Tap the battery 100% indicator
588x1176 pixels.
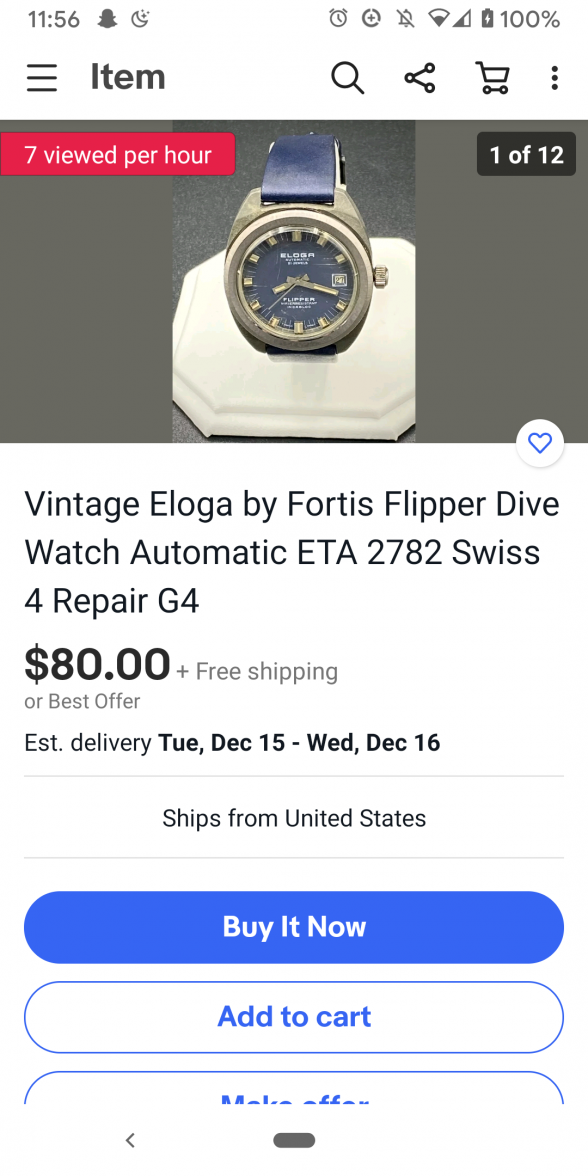(x=520, y=19)
